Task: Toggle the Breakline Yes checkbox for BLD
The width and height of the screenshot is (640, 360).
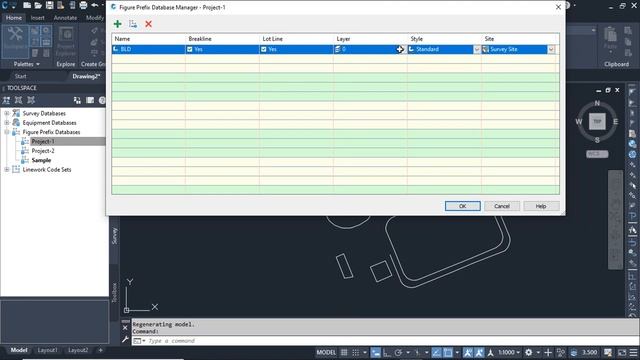Action: pos(190,49)
